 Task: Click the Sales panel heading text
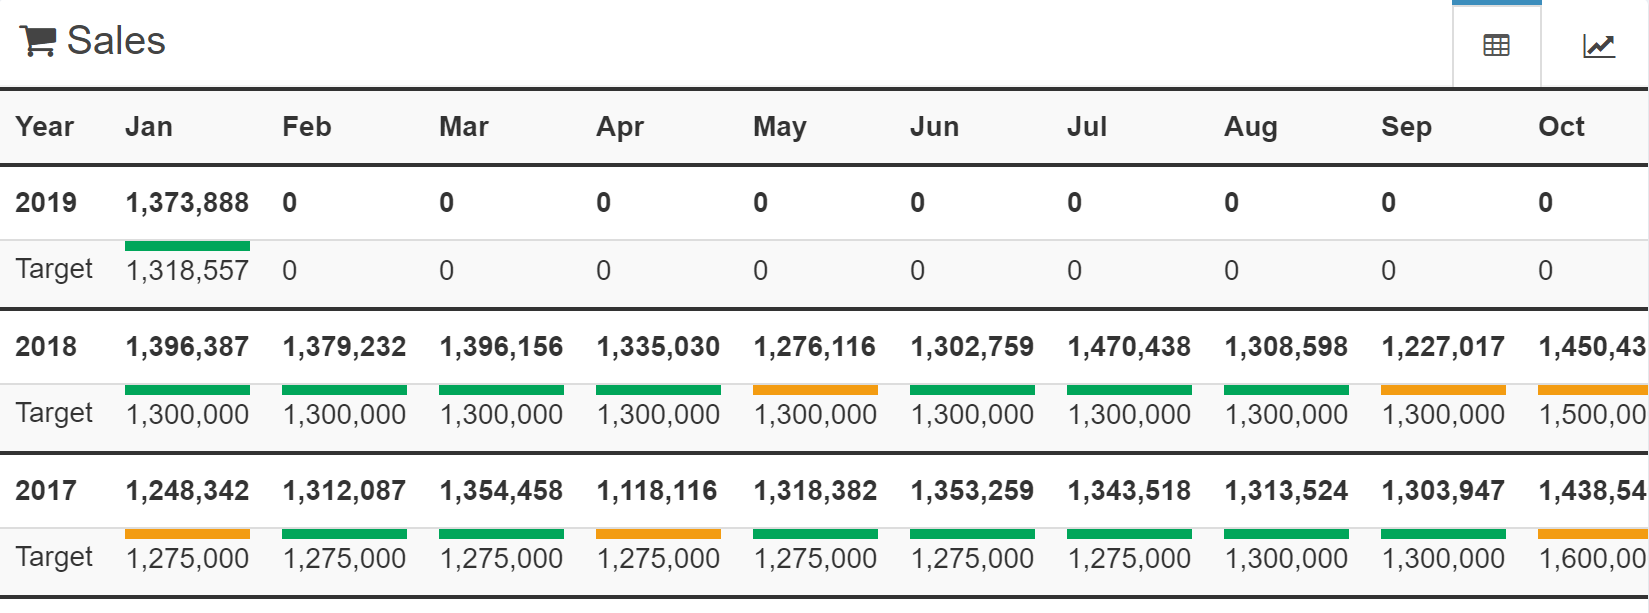[116, 41]
